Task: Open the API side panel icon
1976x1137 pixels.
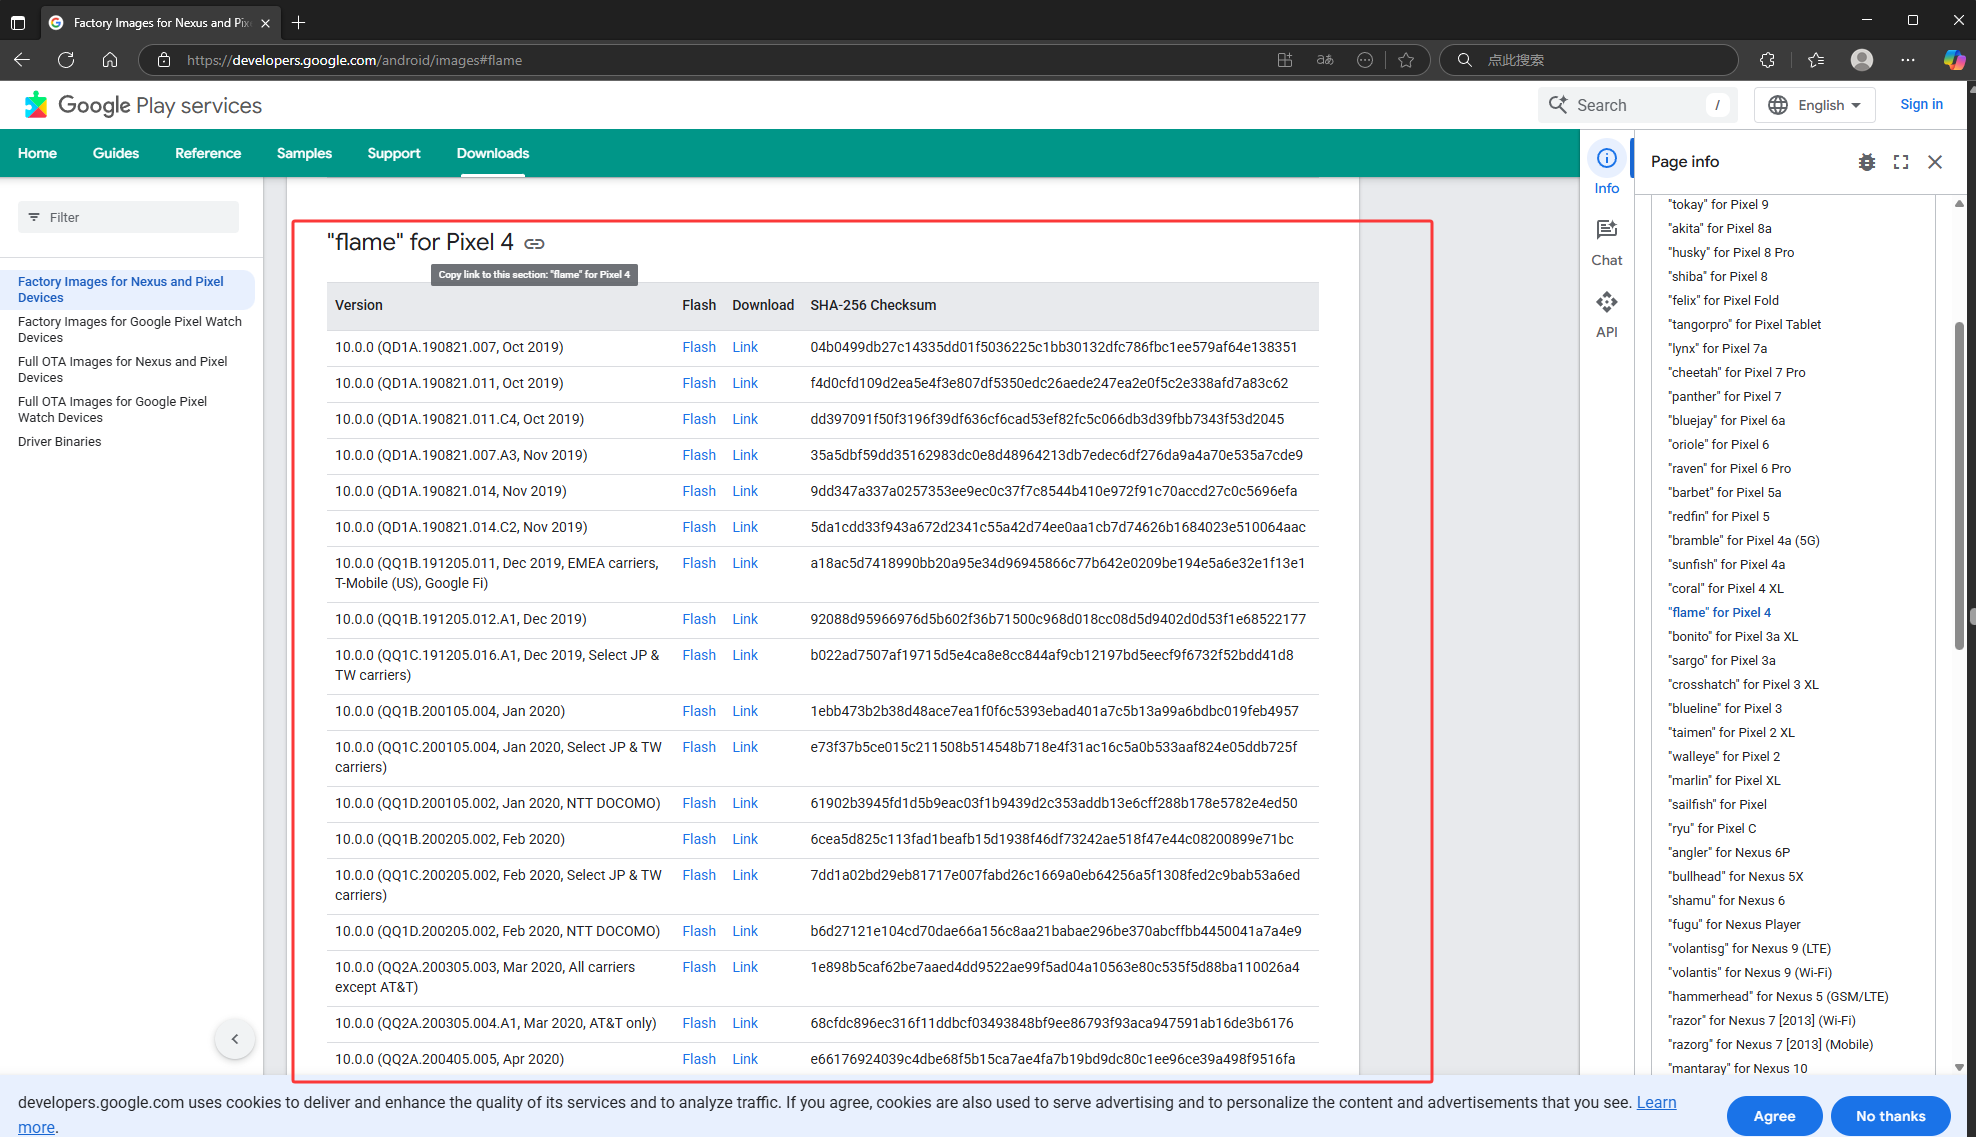Action: click(x=1606, y=315)
